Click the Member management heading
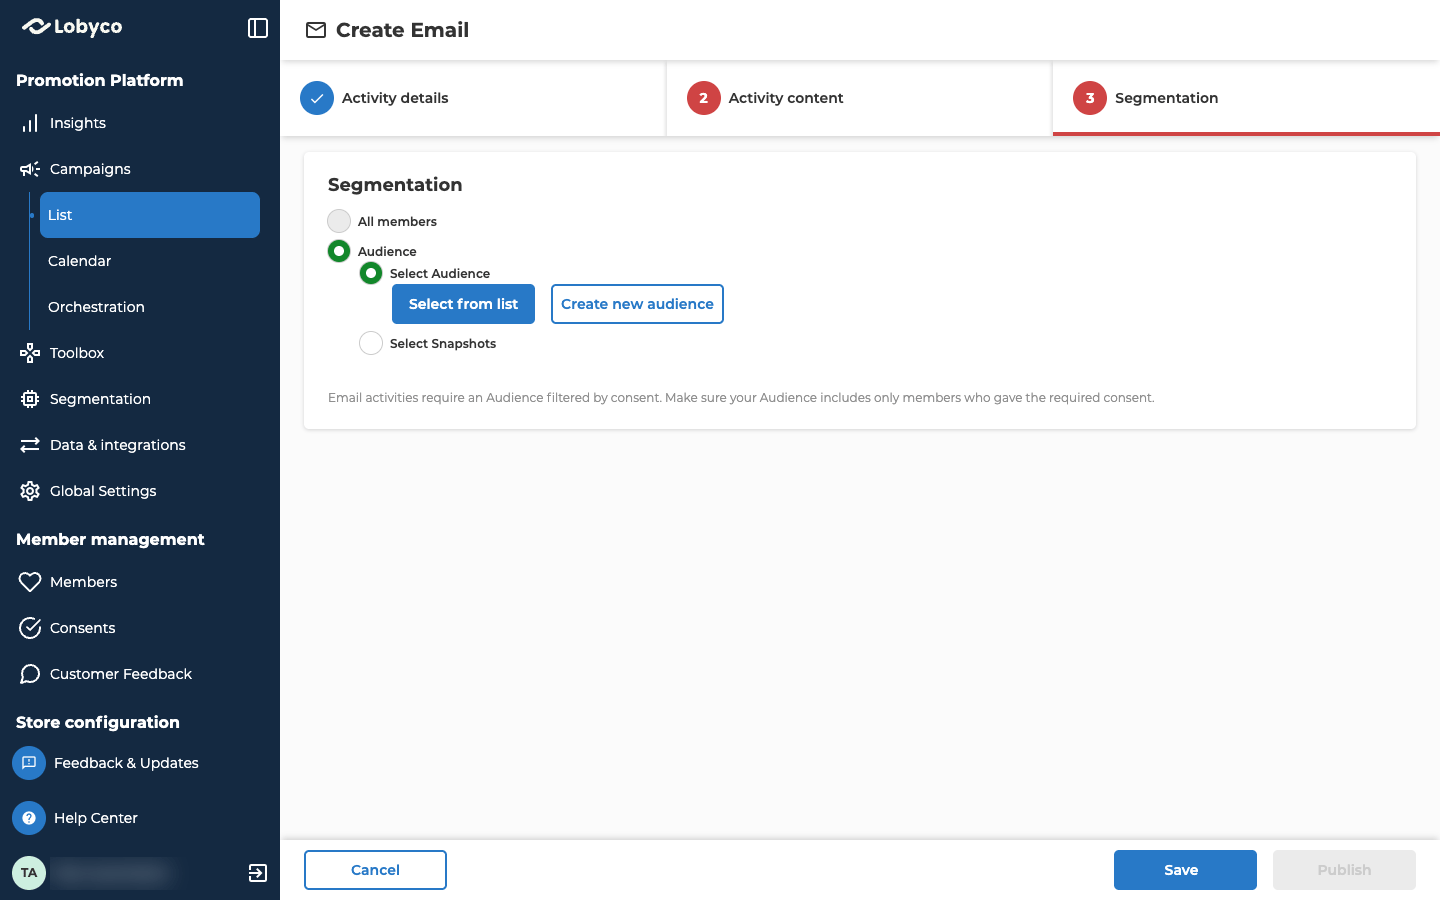The width and height of the screenshot is (1440, 900). (110, 539)
